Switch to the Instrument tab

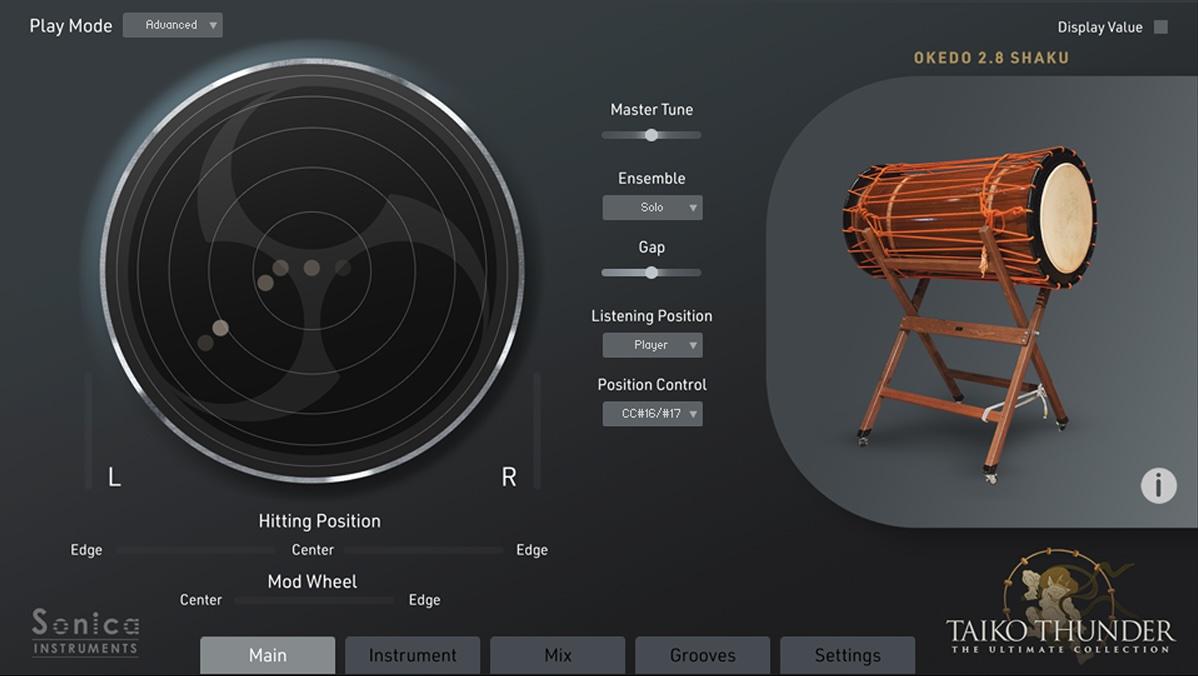coord(412,656)
